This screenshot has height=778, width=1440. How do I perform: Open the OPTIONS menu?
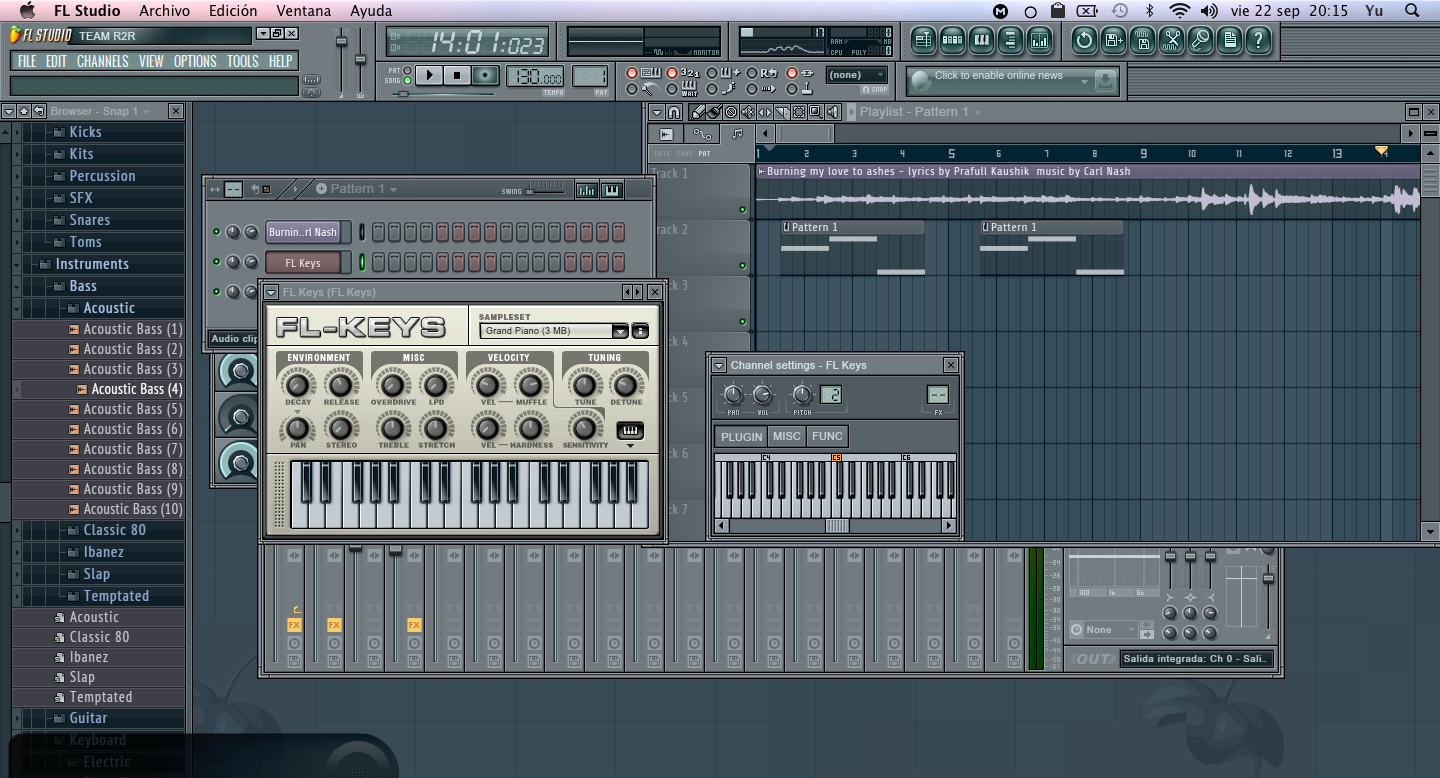point(195,61)
